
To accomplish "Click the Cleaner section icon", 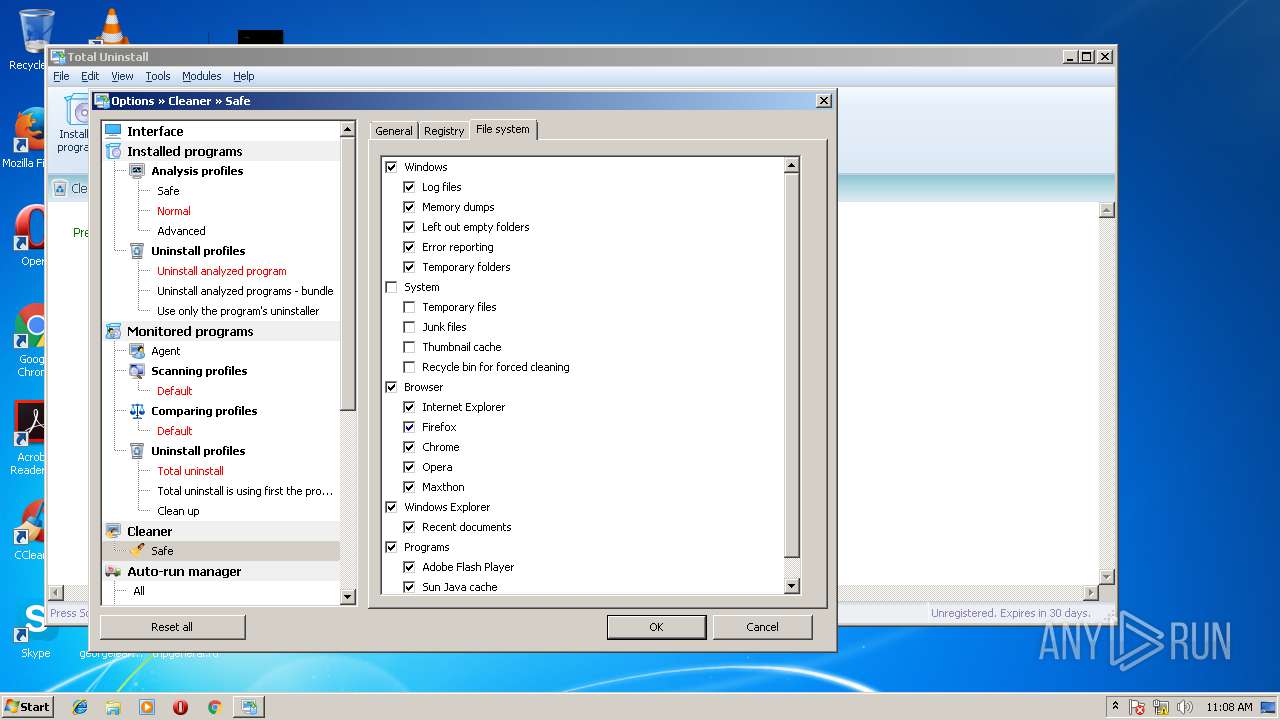I will coord(113,531).
